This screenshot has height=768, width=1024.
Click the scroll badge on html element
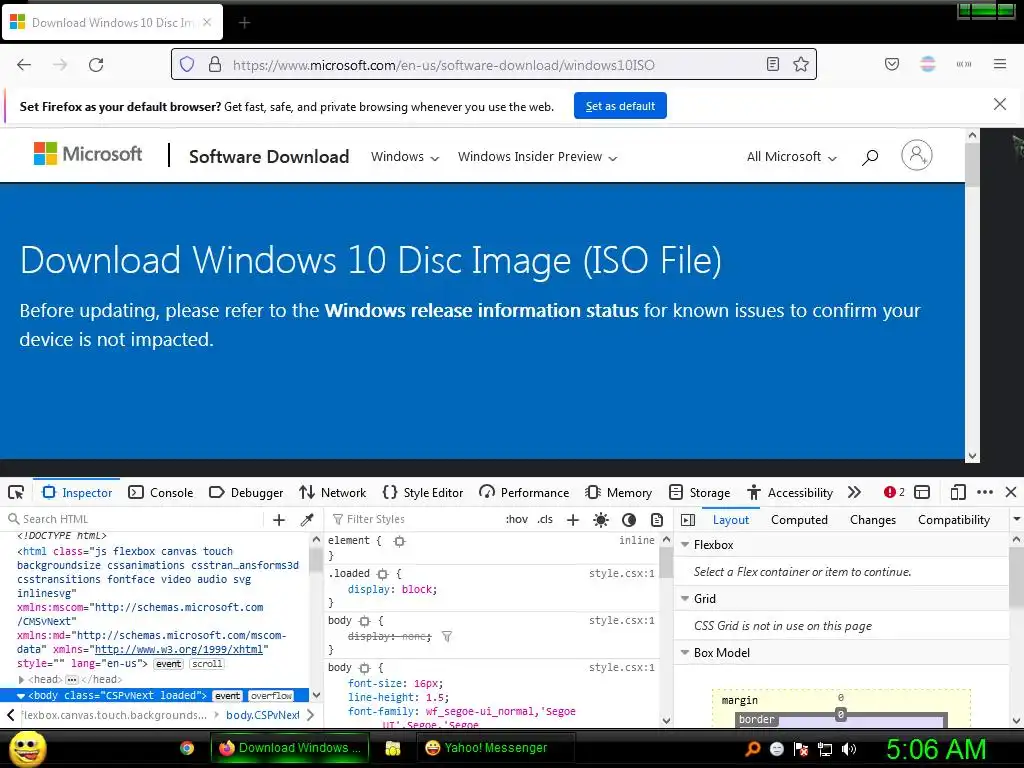[x=207, y=664]
